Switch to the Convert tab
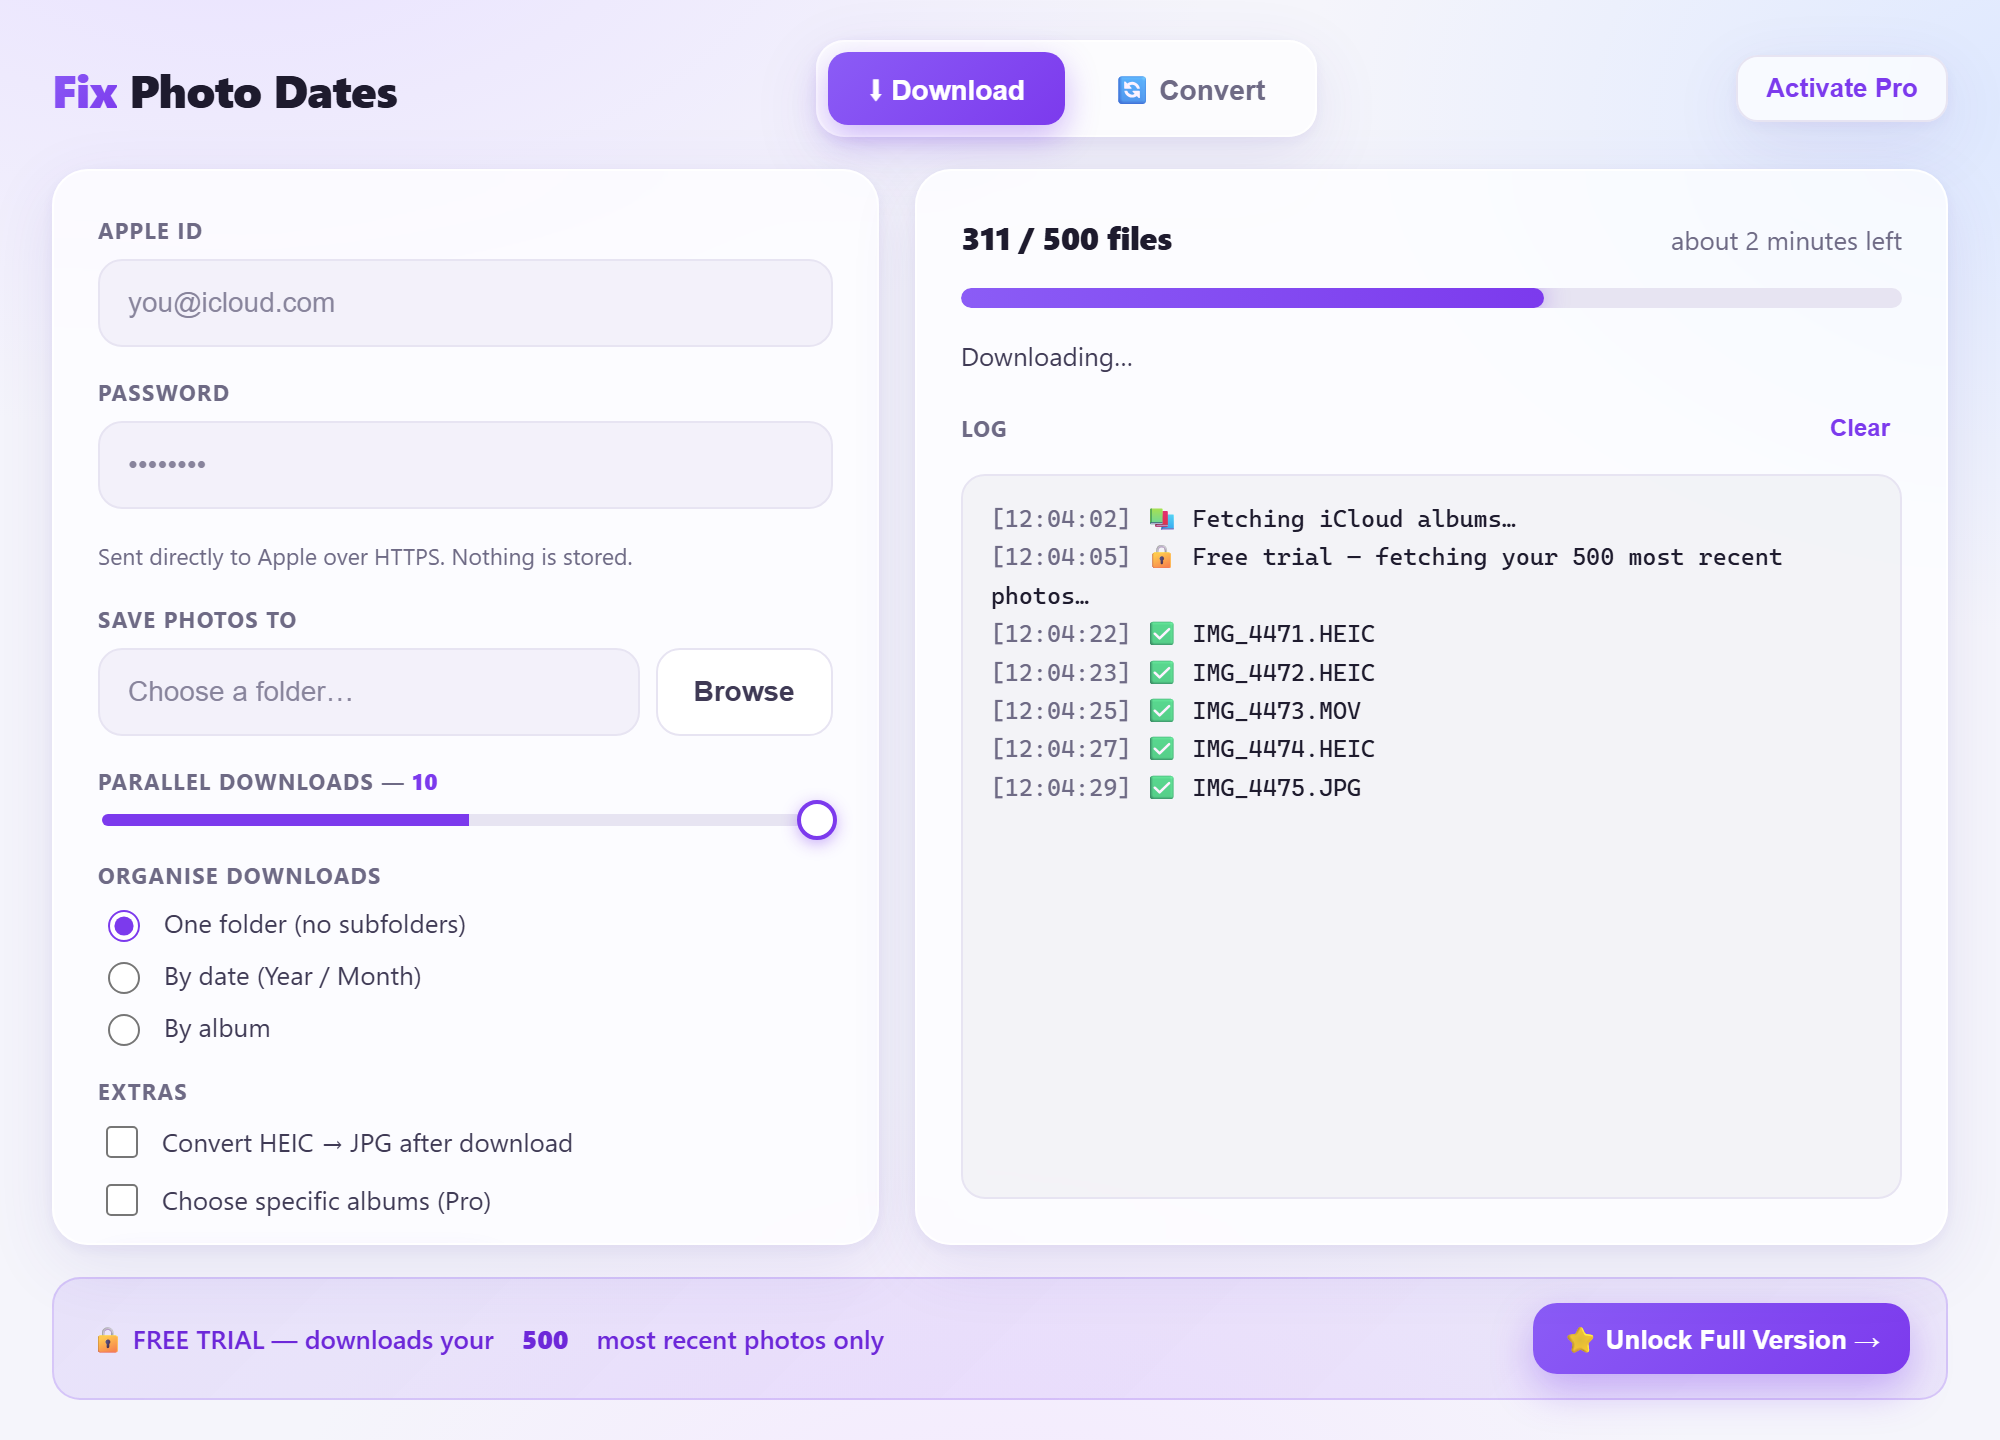The height and width of the screenshot is (1440, 2000). click(x=1190, y=89)
